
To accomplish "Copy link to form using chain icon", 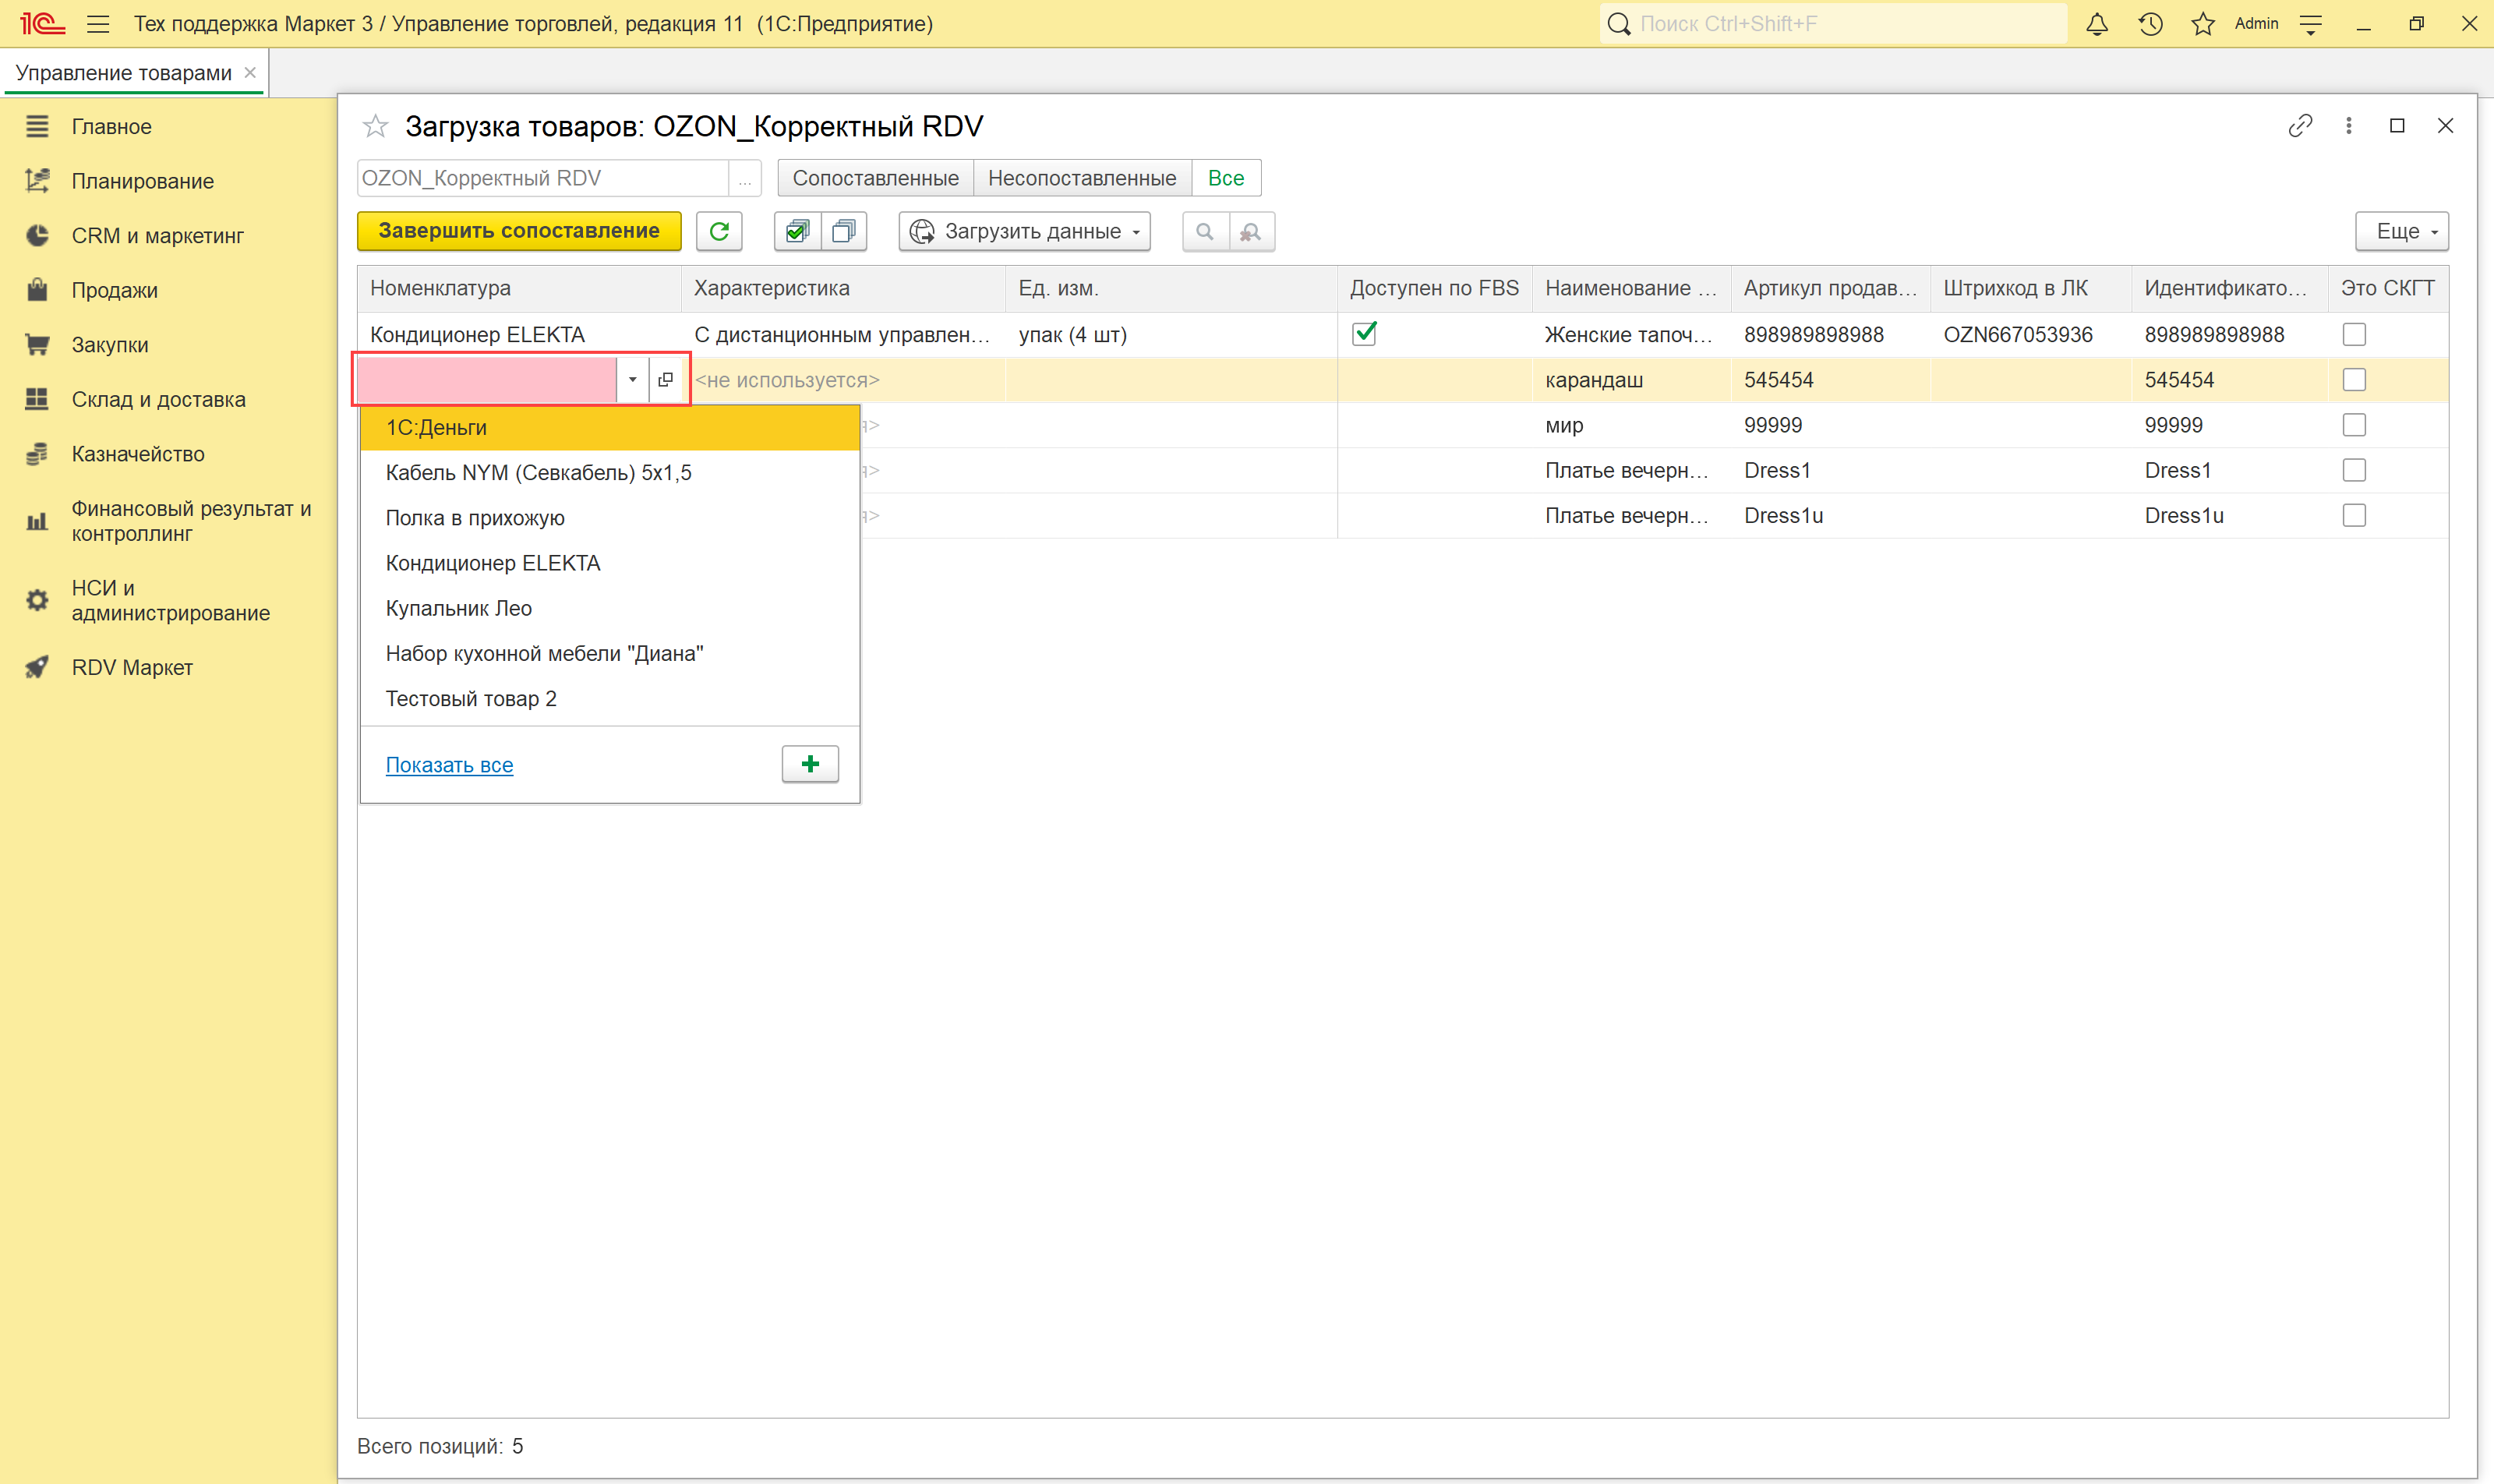I will [x=2300, y=126].
